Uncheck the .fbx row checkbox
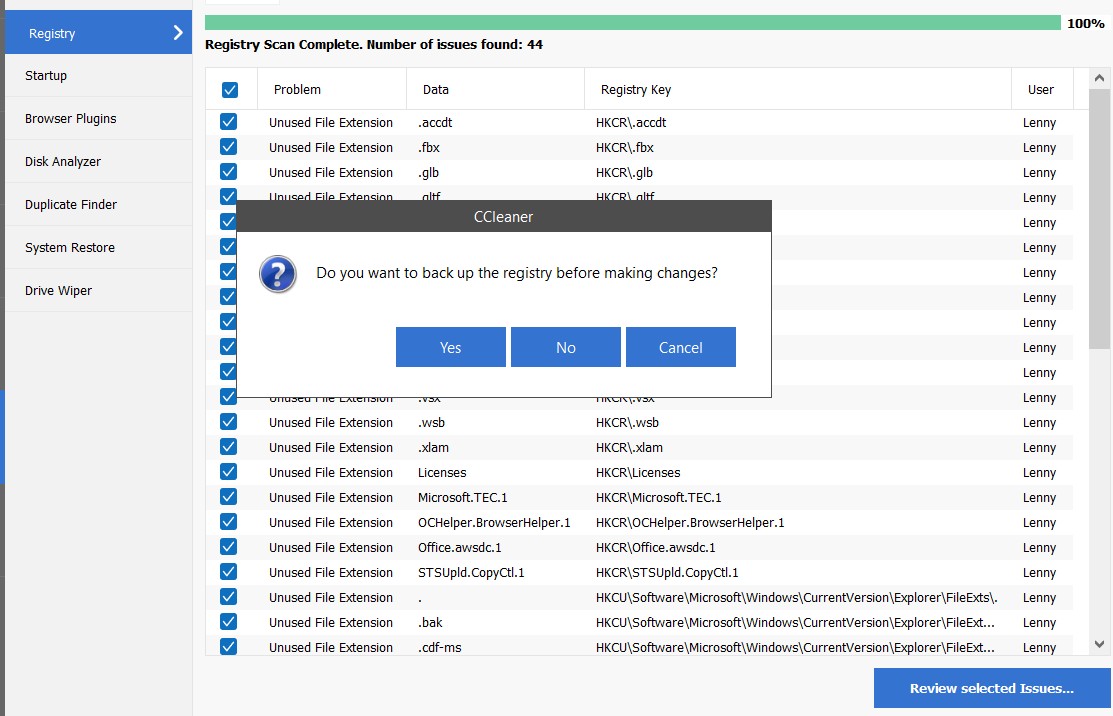Viewport: 1113px width, 716px height. (x=229, y=147)
